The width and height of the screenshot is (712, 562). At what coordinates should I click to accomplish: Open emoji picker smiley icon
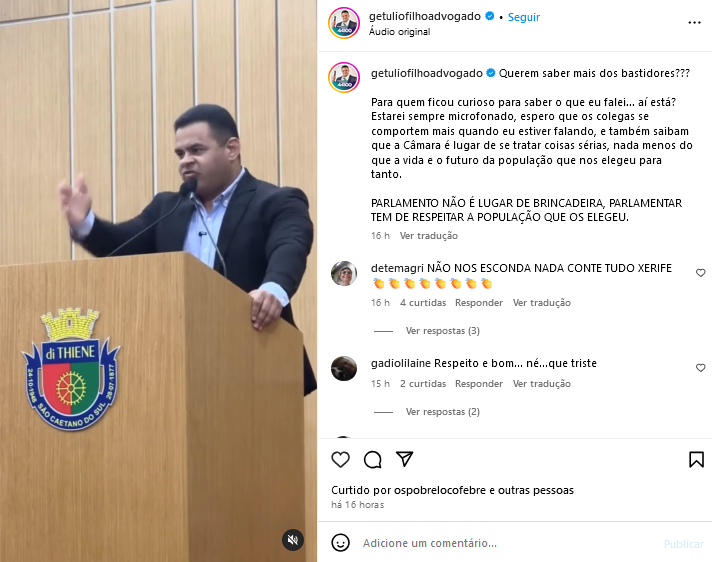coord(341,542)
